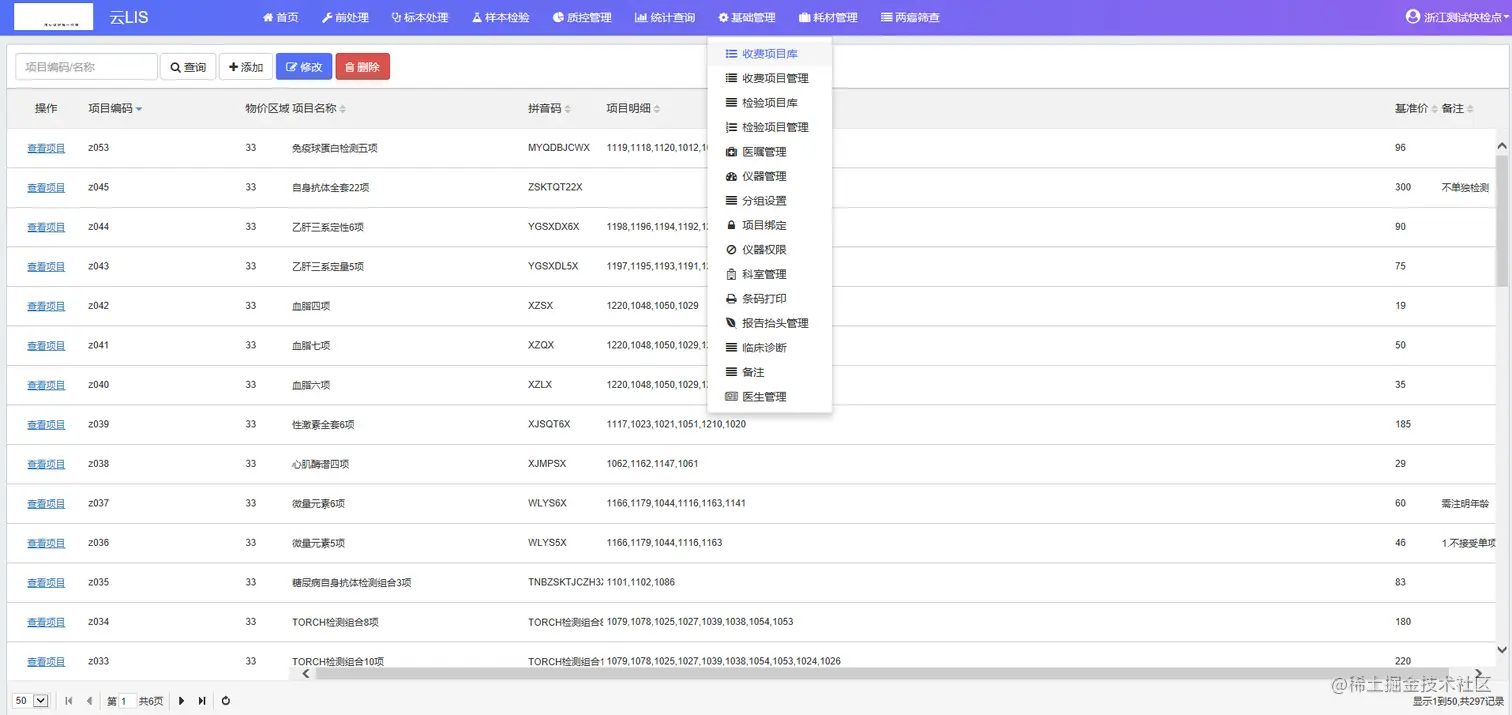Select the 心肌酶谱四项 cell

pyautogui.click(x=321, y=464)
